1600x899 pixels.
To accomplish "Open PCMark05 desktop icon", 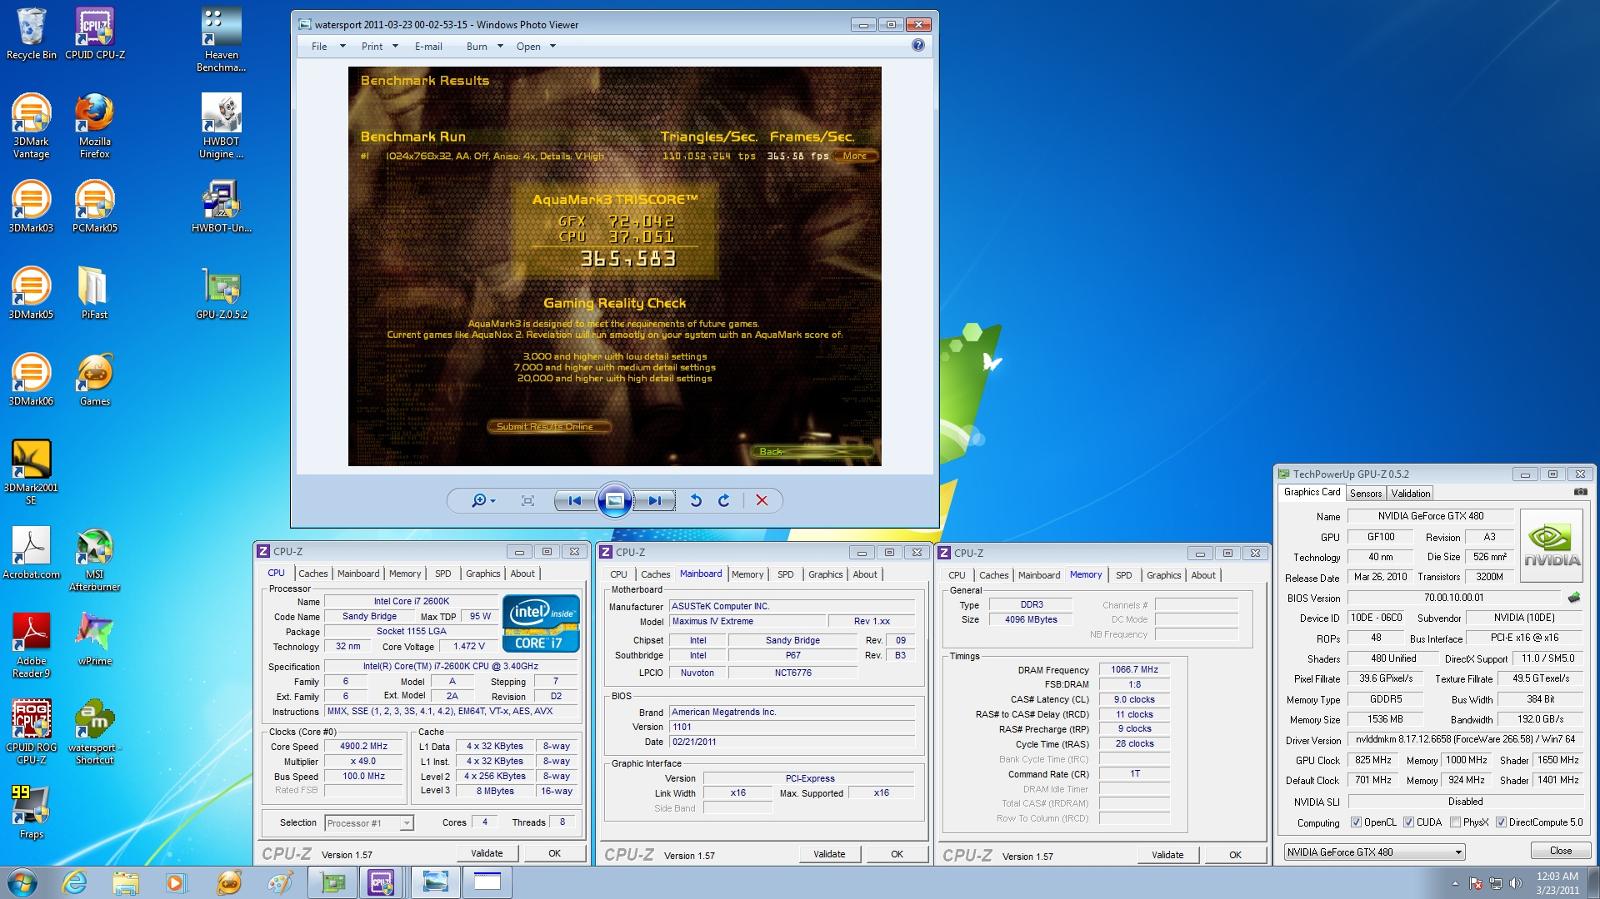I will coord(95,207).
